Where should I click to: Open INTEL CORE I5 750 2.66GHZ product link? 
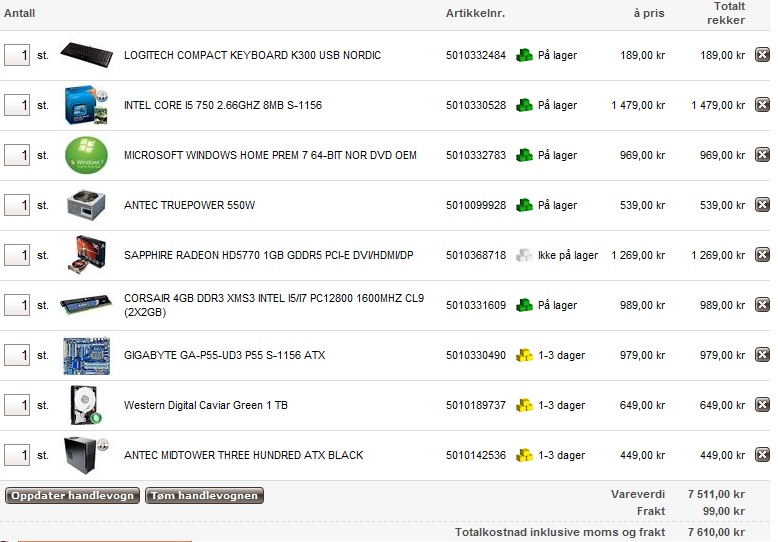click(223, 105)
